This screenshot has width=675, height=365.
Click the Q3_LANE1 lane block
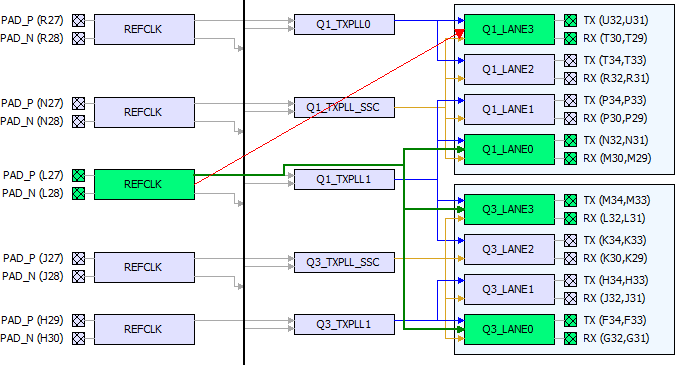[x=509, y=289]
